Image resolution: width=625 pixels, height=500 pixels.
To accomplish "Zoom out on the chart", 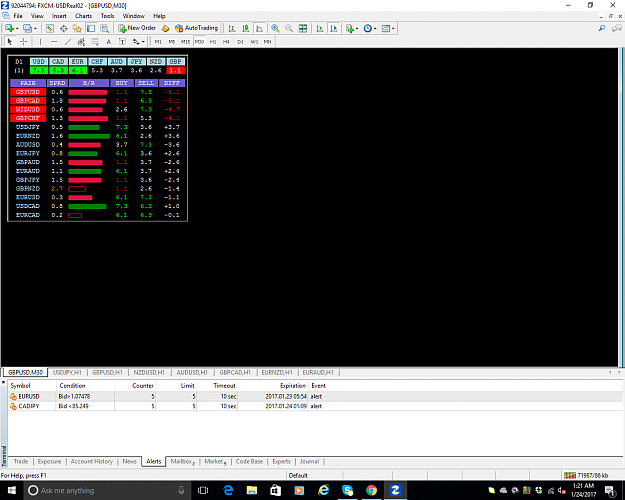I will (289, 28).
